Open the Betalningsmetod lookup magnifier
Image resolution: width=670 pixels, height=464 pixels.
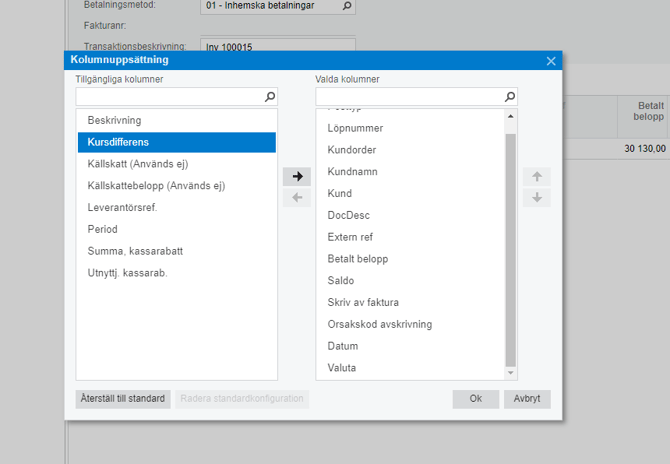347,6
